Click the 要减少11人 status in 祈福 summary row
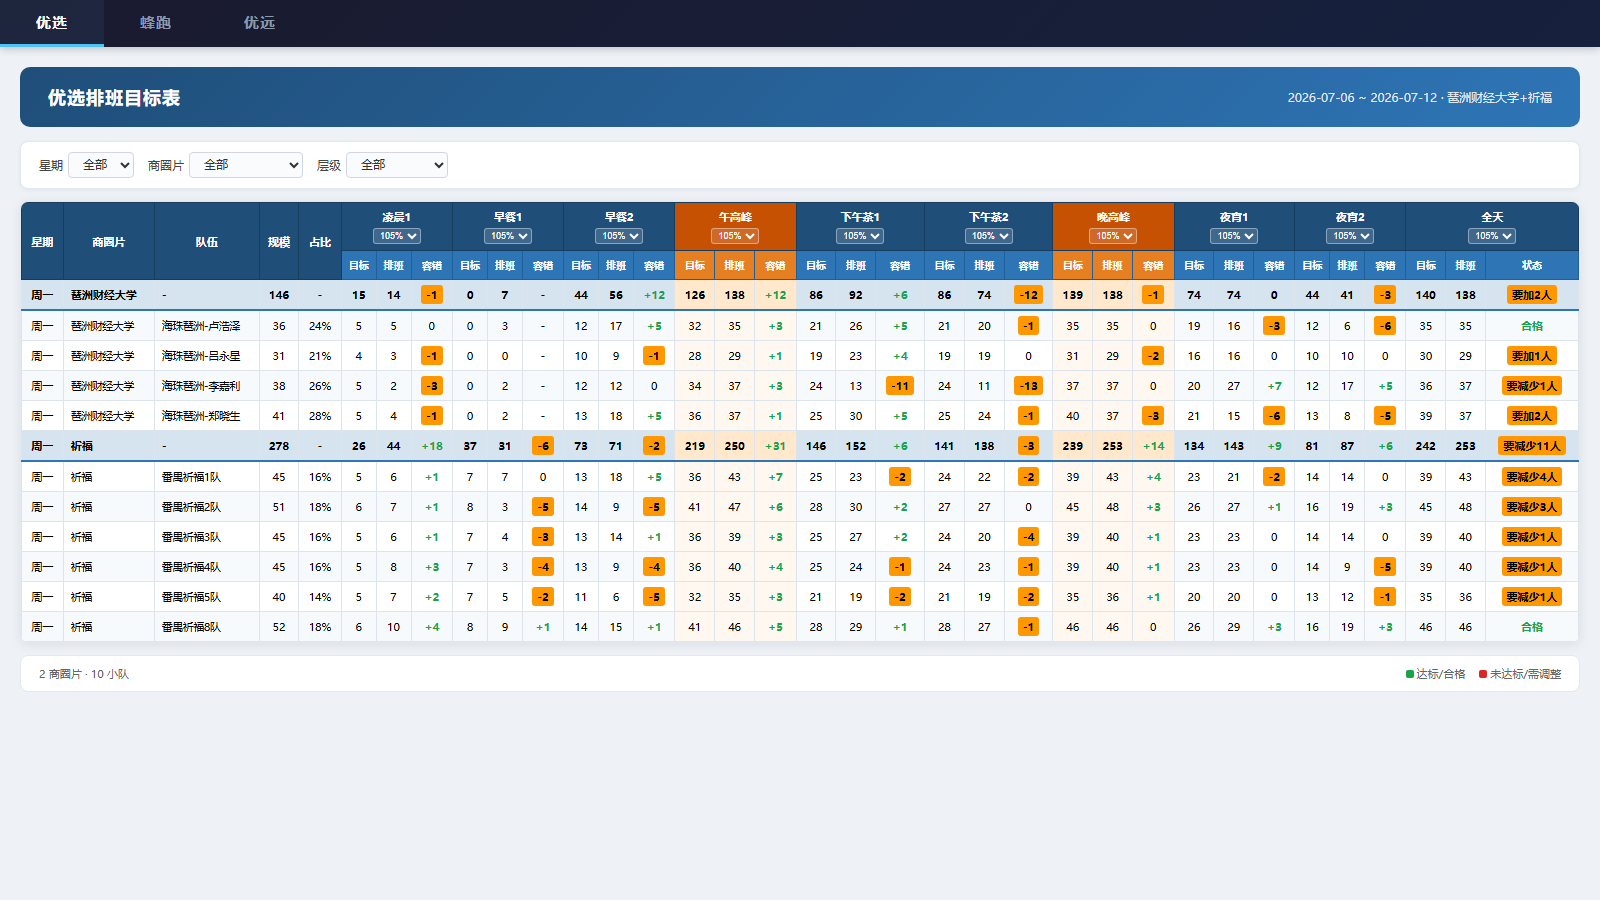 [x=1532, y=446]
